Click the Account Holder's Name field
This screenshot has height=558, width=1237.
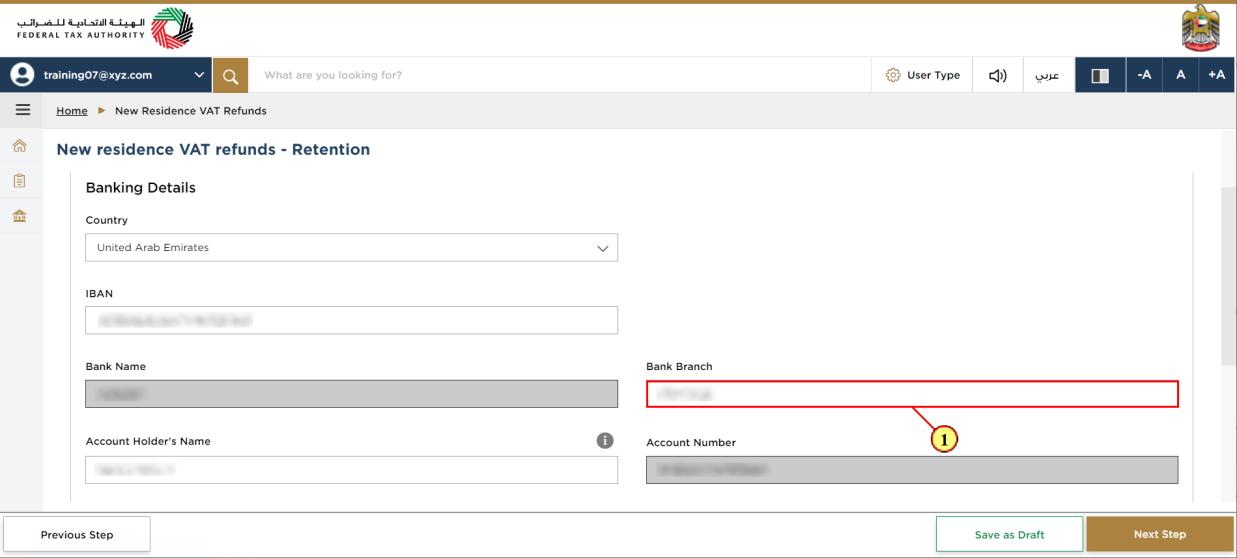[351, 470]
